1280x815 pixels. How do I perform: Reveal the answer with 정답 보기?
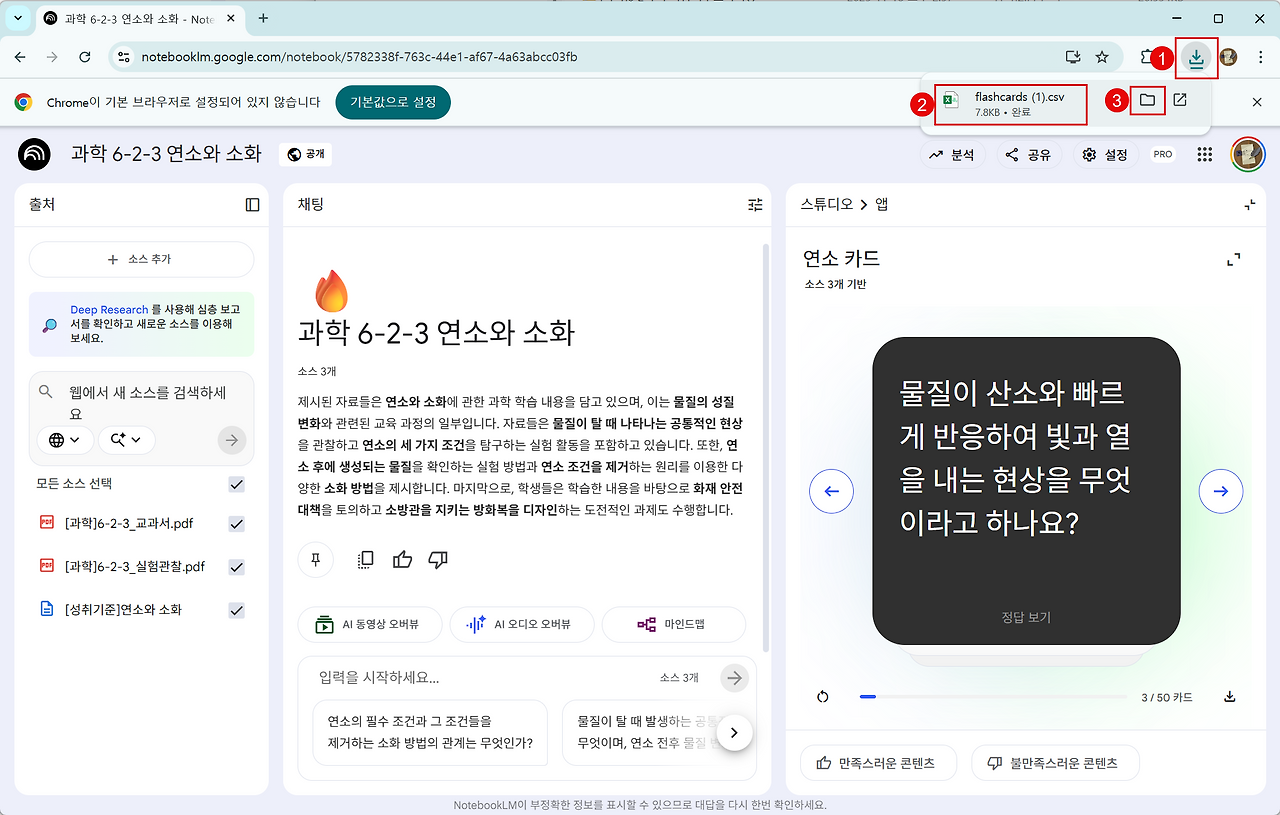(x=1026, y=617)
